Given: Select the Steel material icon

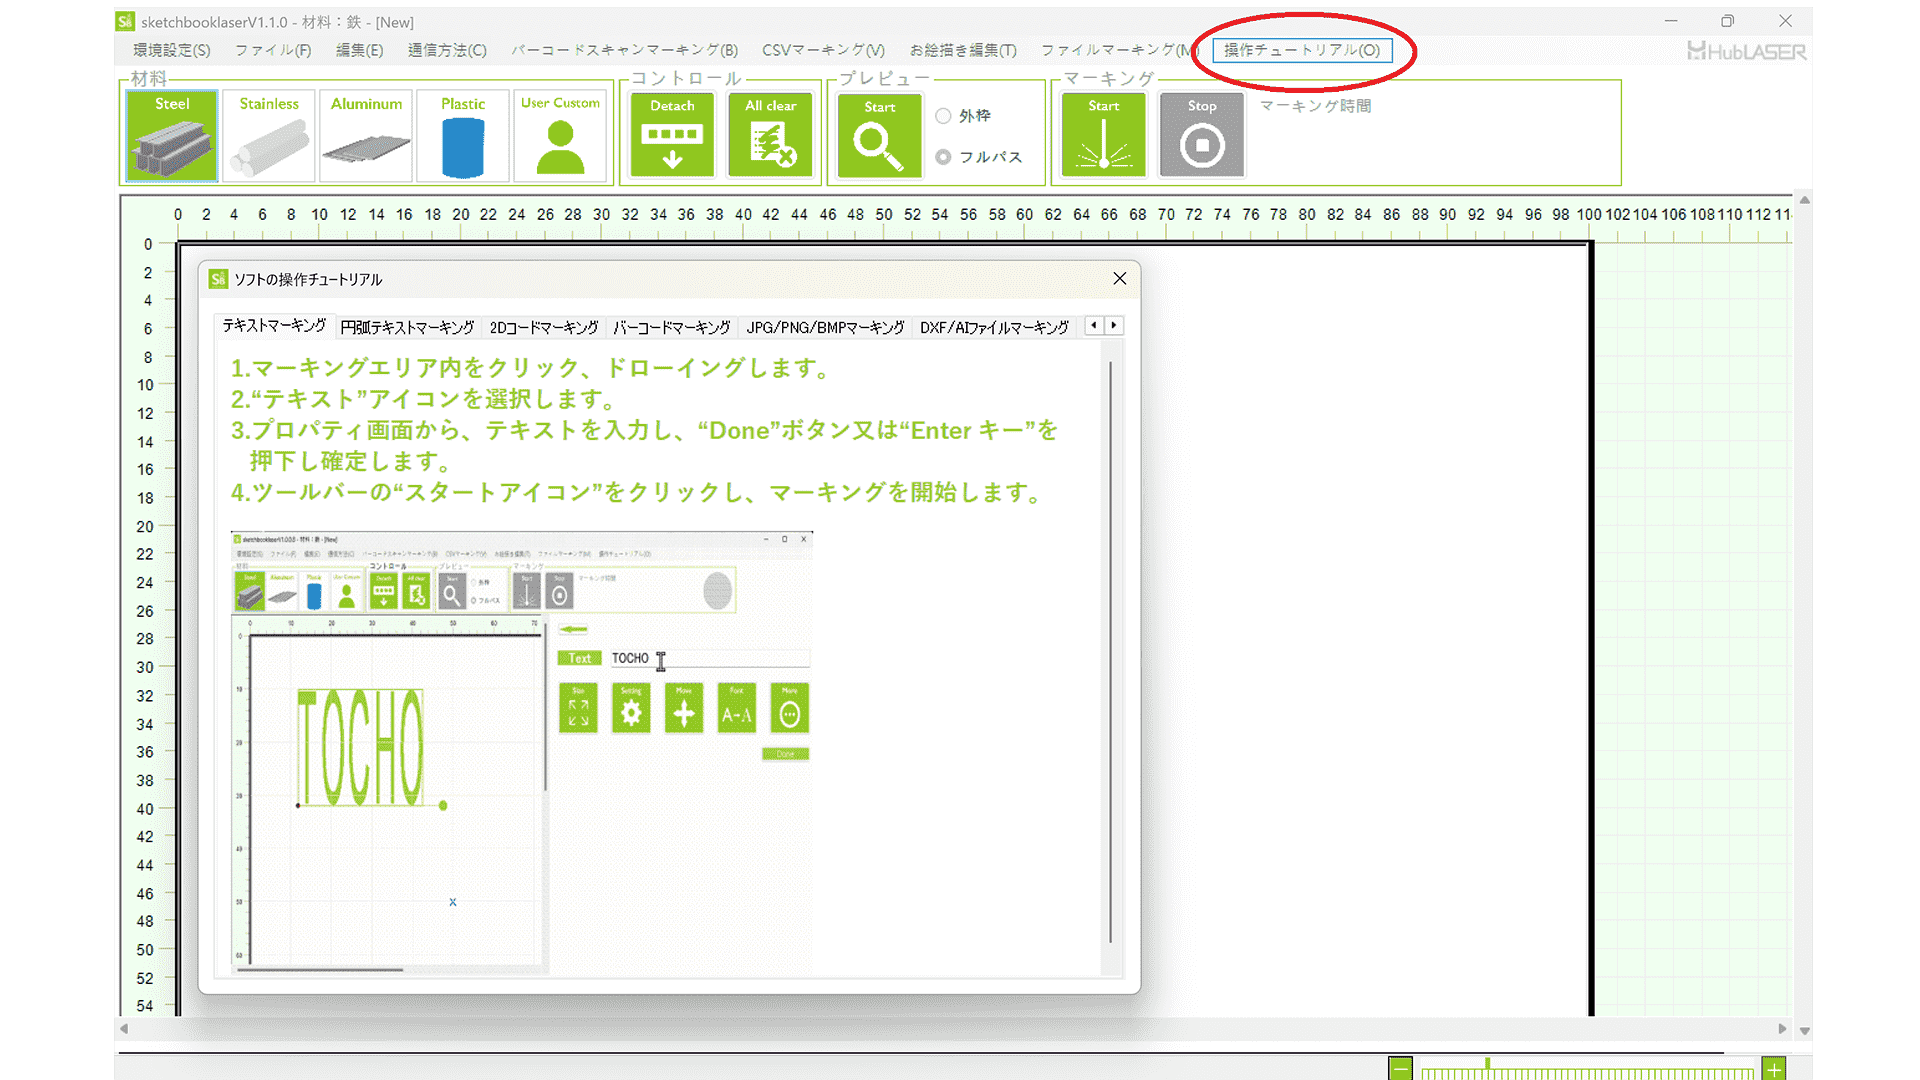Looking at the screenshot, I should point(172,136).
